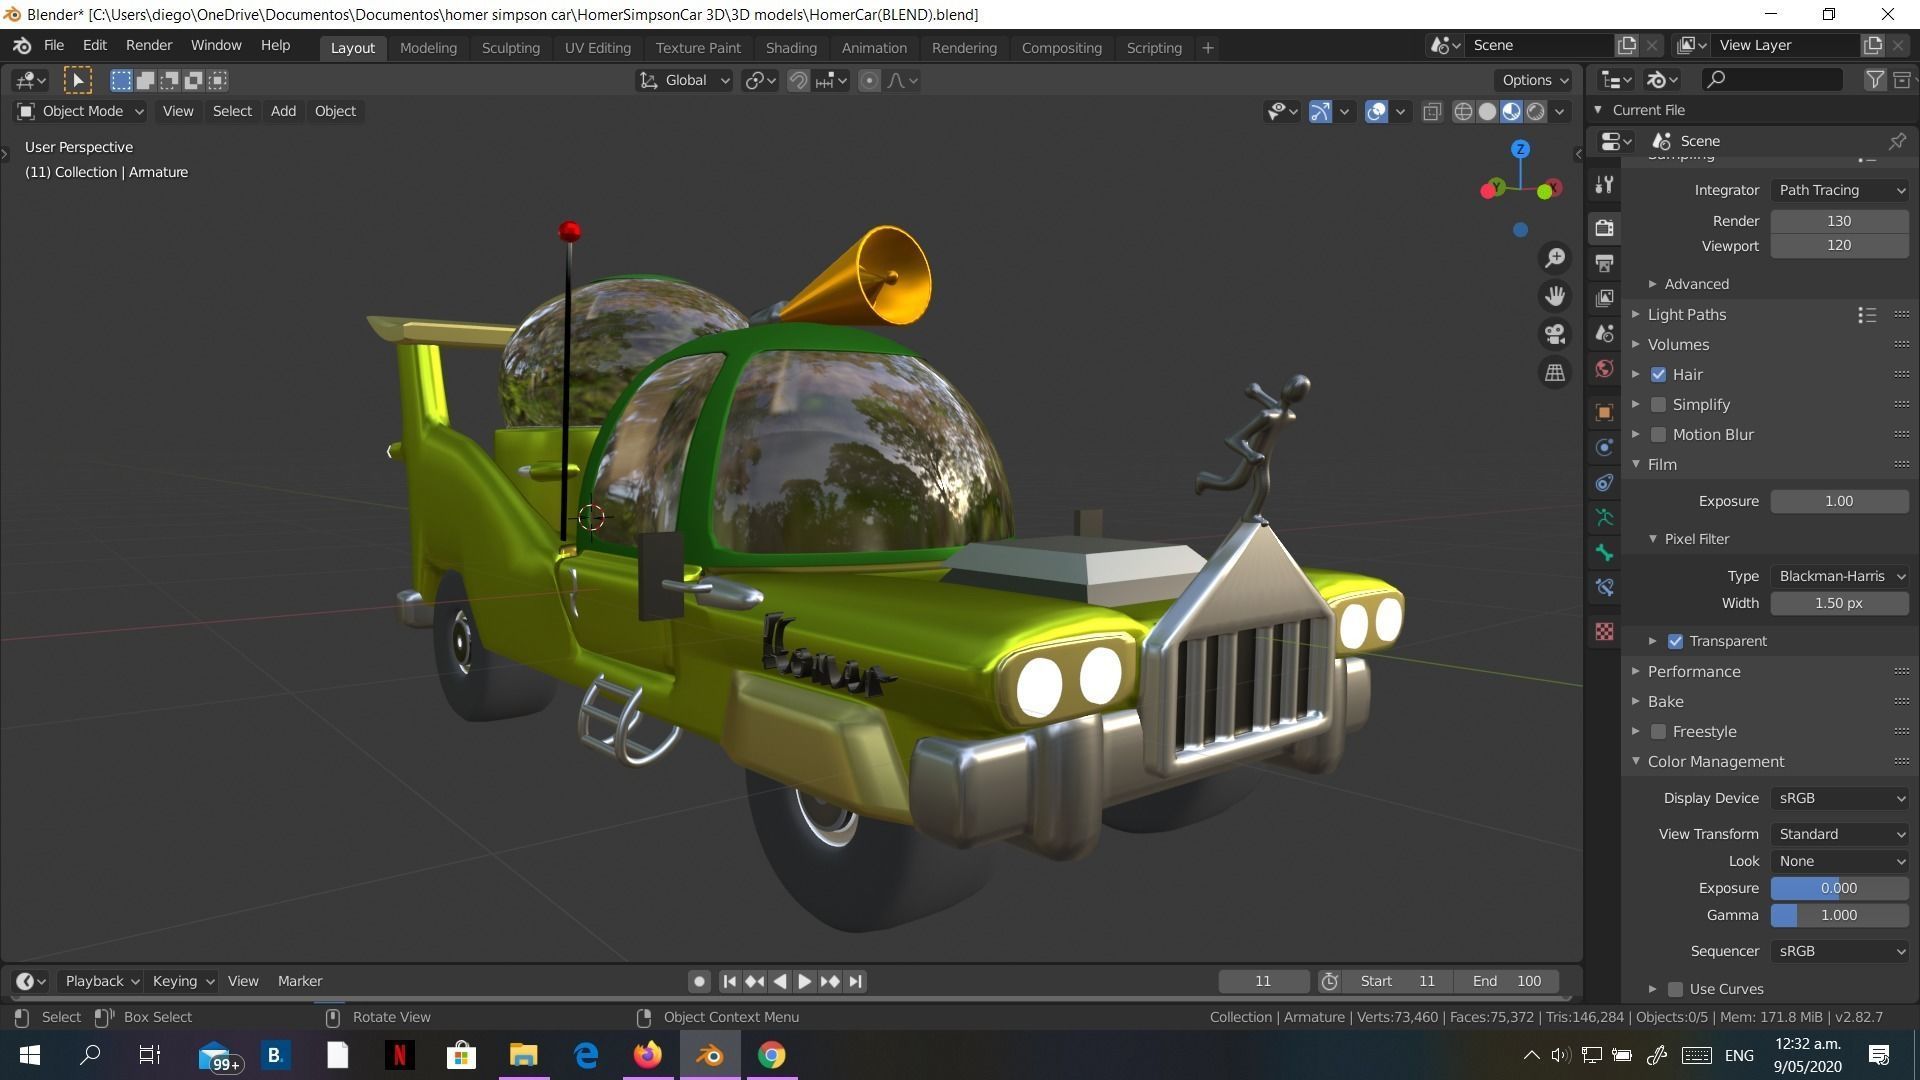The height and width of the screenshot is (1080, 1920).
Task: Open the Pixel Filter Type dropdown
Action: coord(1839,576)
